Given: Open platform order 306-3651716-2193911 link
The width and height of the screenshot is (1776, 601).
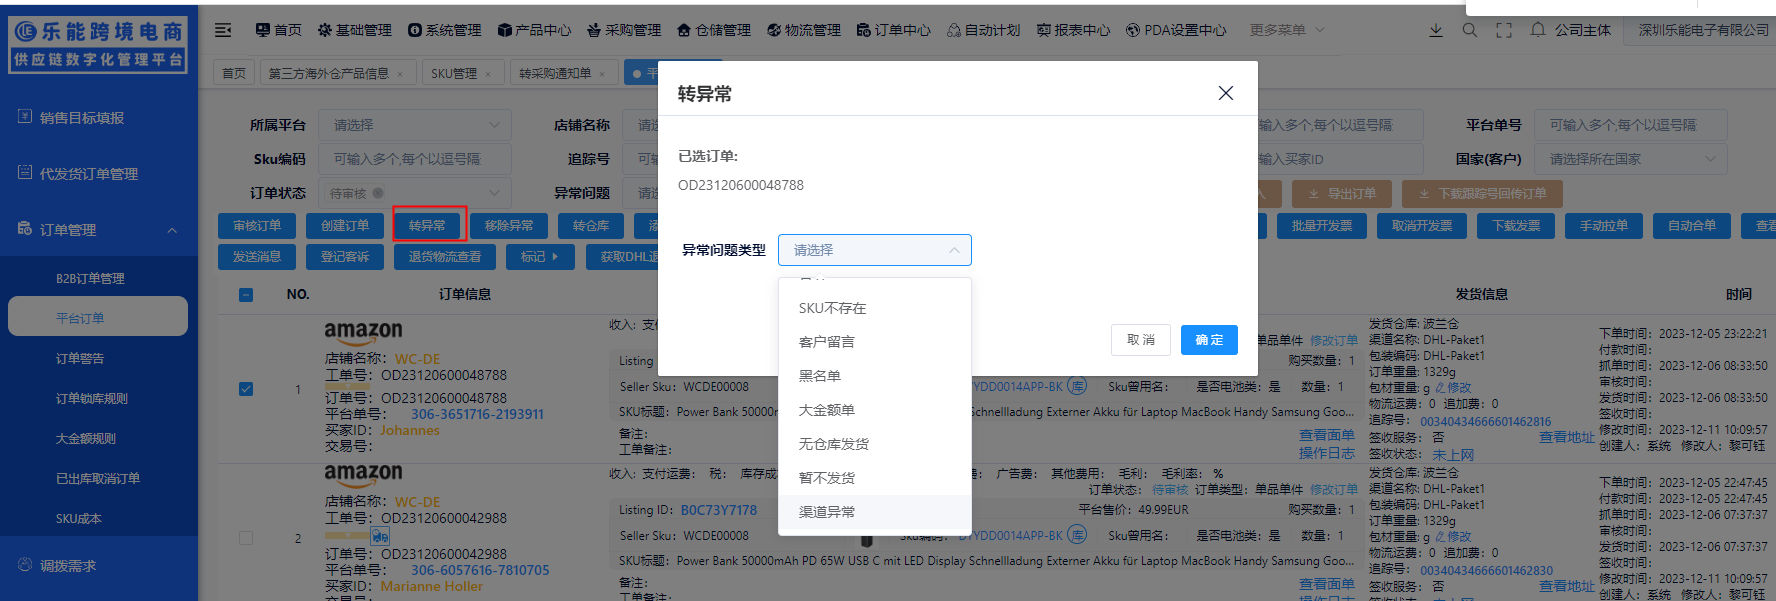Looking at the screenshot, I should pyautogui.click(x=478, y=414).
